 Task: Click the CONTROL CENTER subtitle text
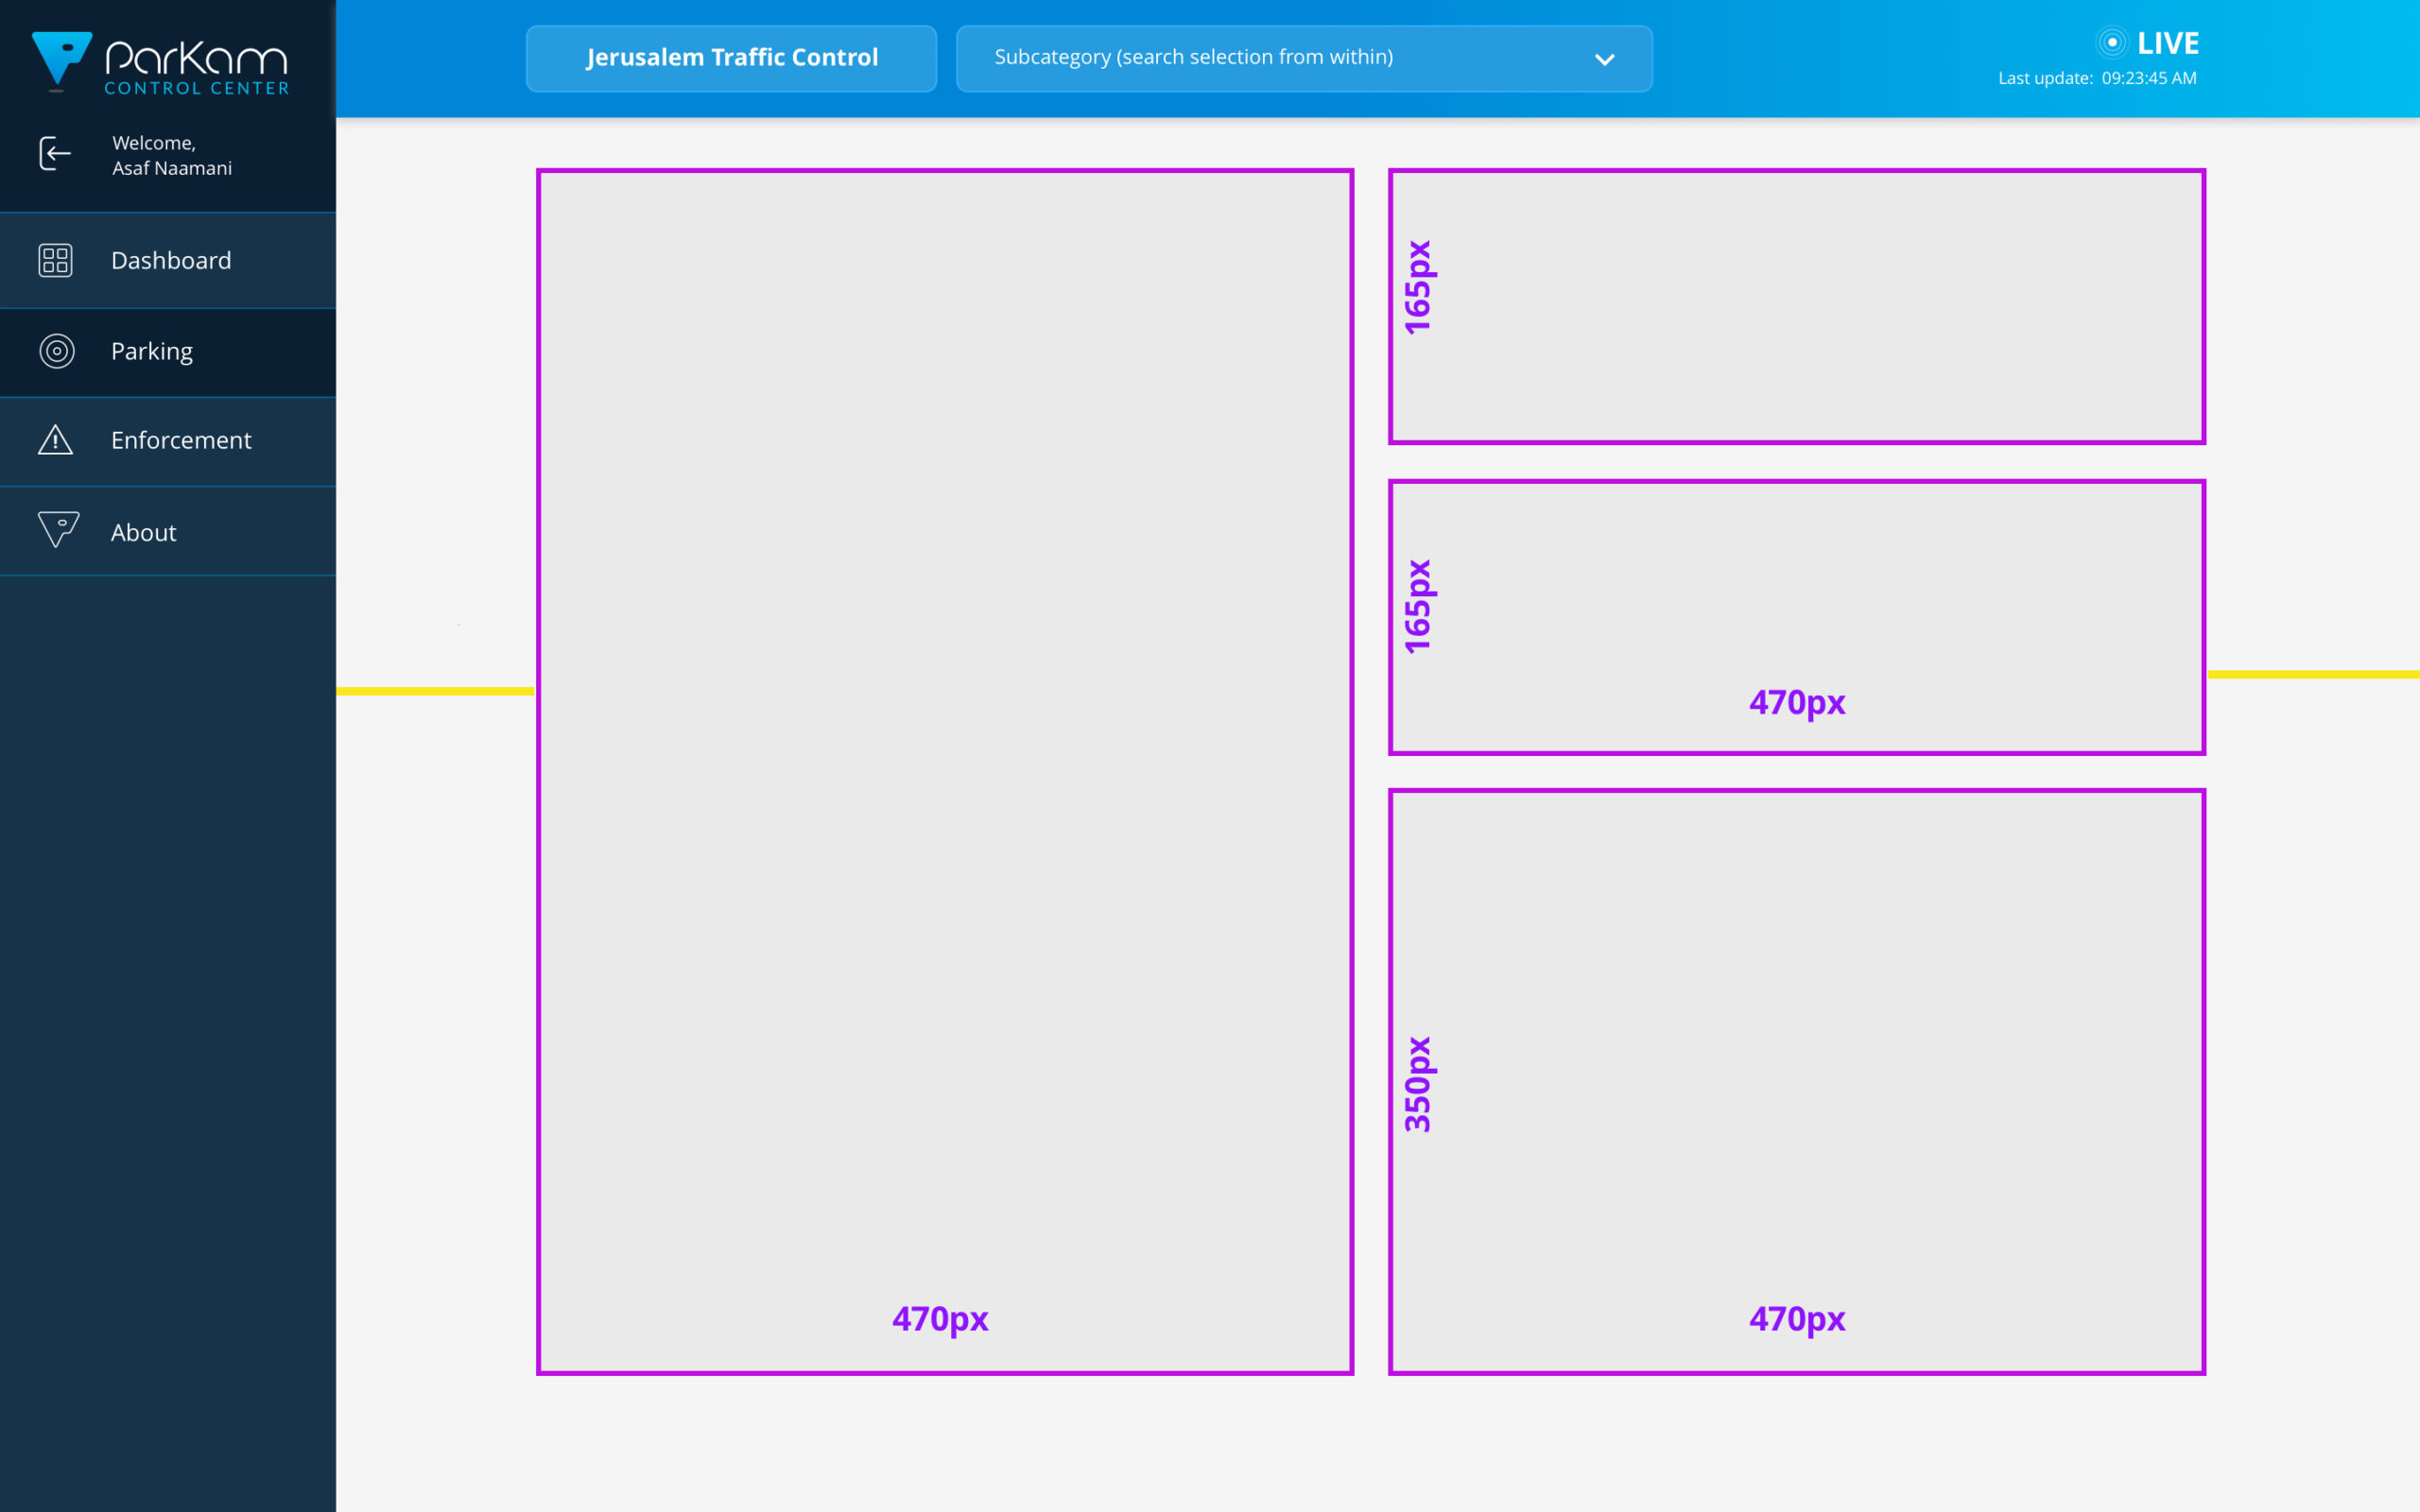pyautogui.click(x=197, y=88)
